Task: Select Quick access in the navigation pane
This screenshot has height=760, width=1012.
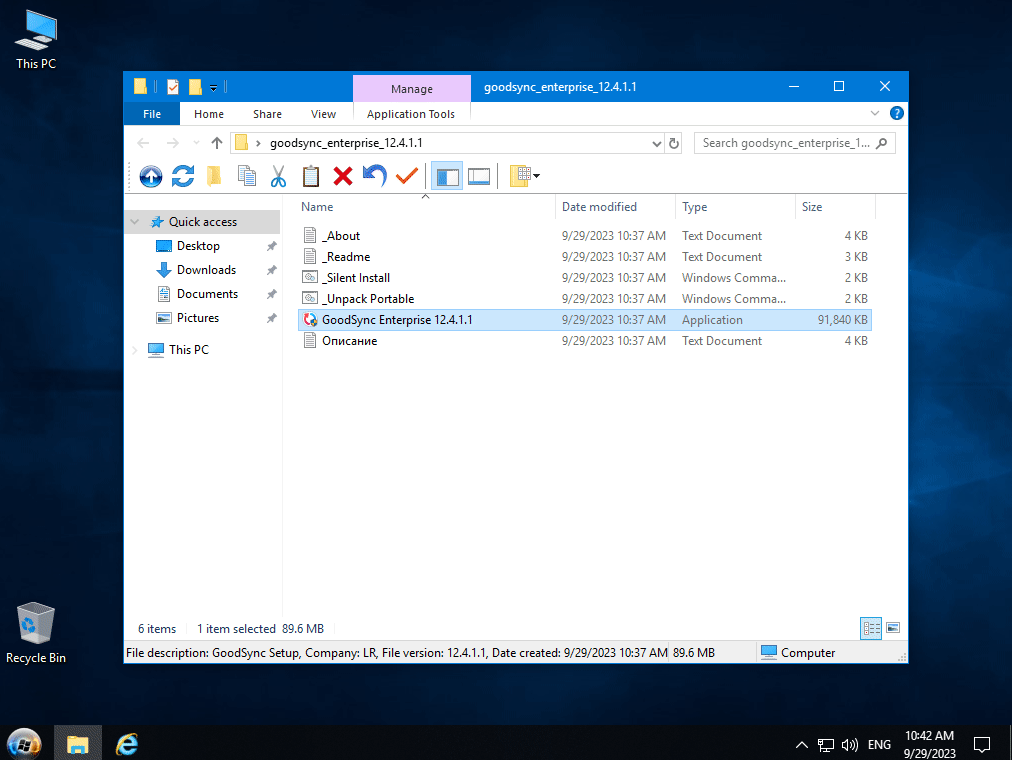Action: pyautogui.click(x=203, y=222)
